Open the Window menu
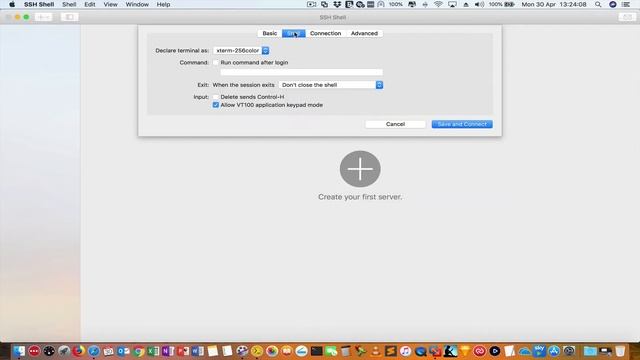Image resolution: width=640 pixels, height=360 pixels. [x=137, y=4]
